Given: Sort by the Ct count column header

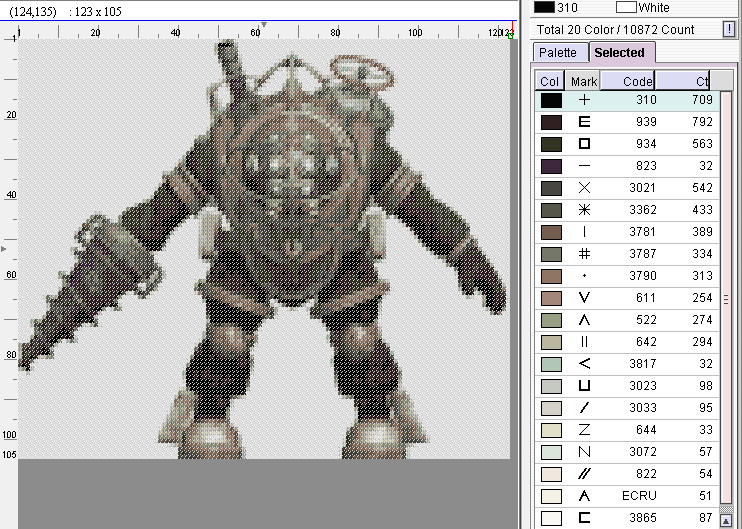Looking at the screenshot, I should click(x=682, y=81).
